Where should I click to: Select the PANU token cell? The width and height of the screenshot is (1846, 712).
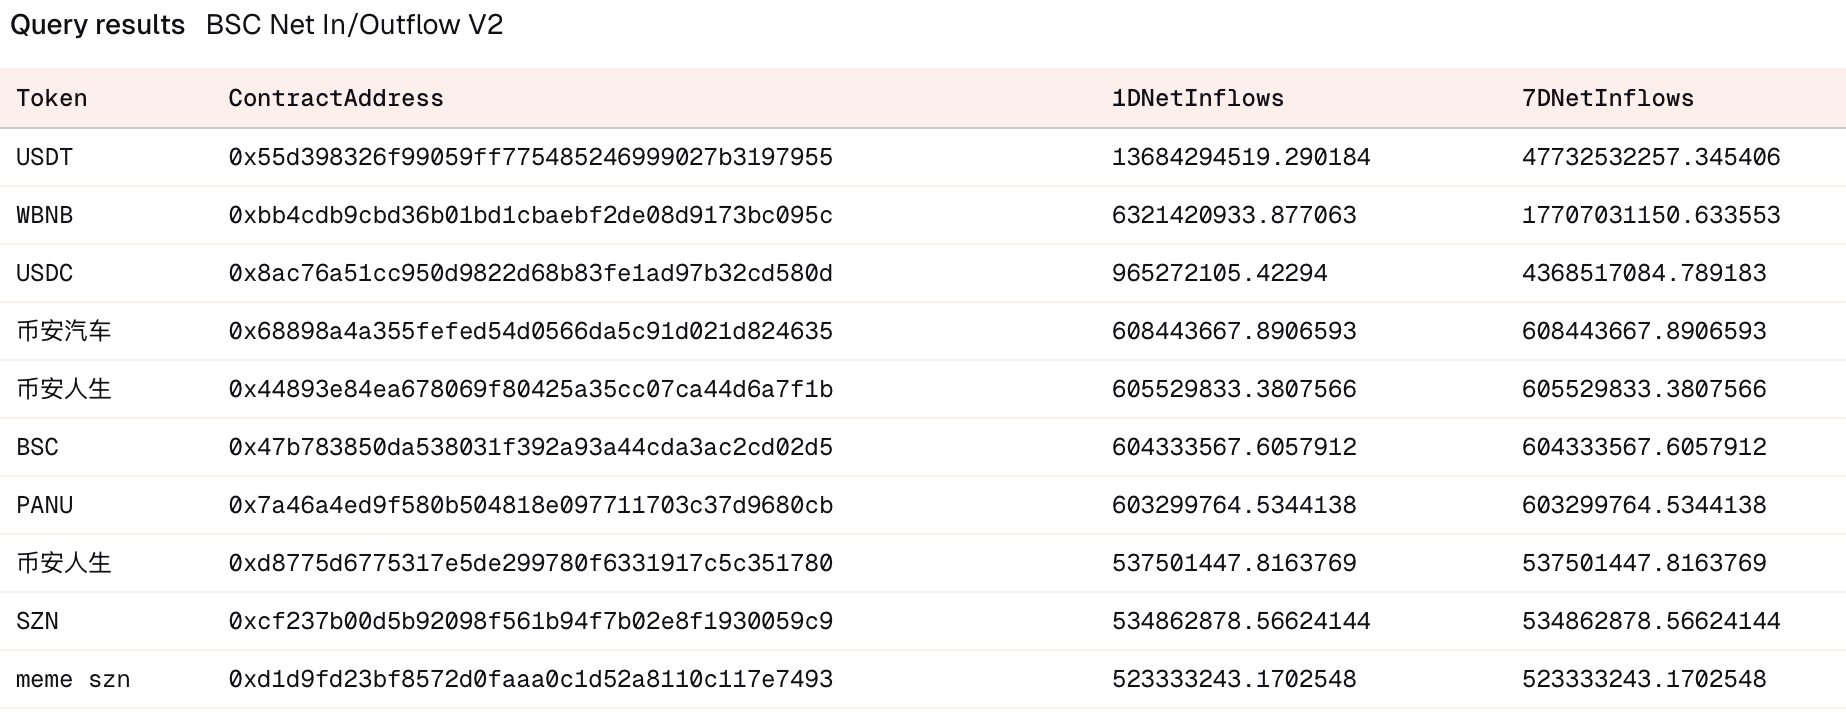[x=45, y=505]
